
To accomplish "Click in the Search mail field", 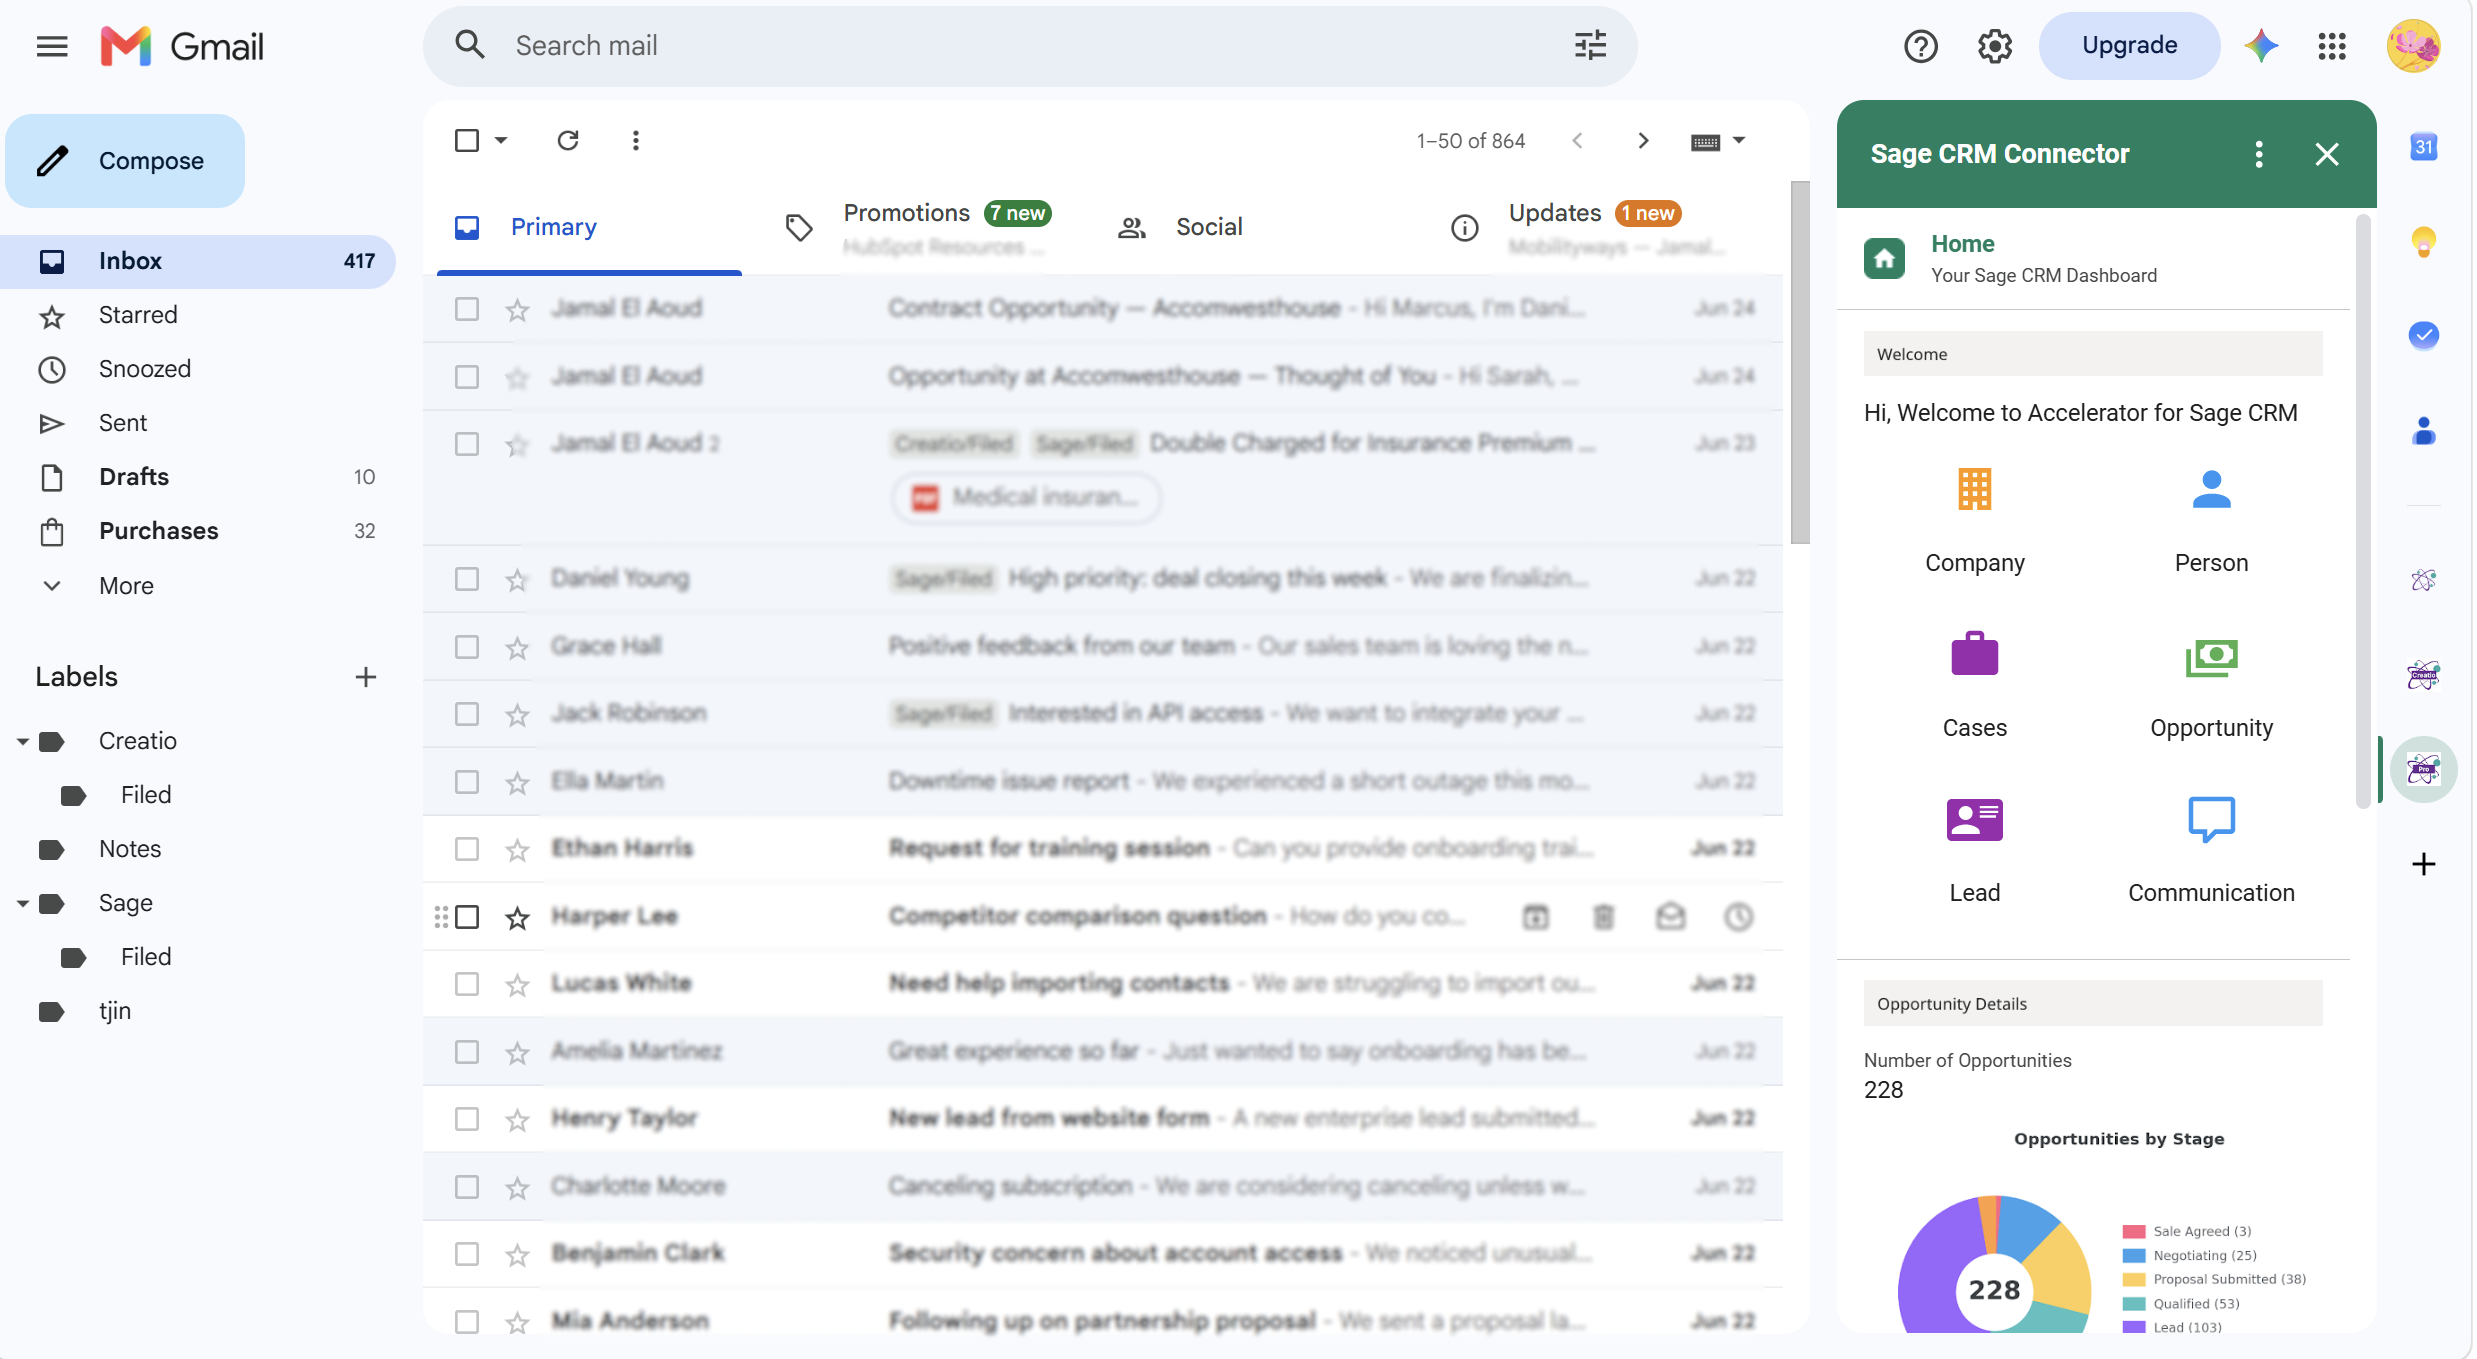I will tap(1030, 46).
